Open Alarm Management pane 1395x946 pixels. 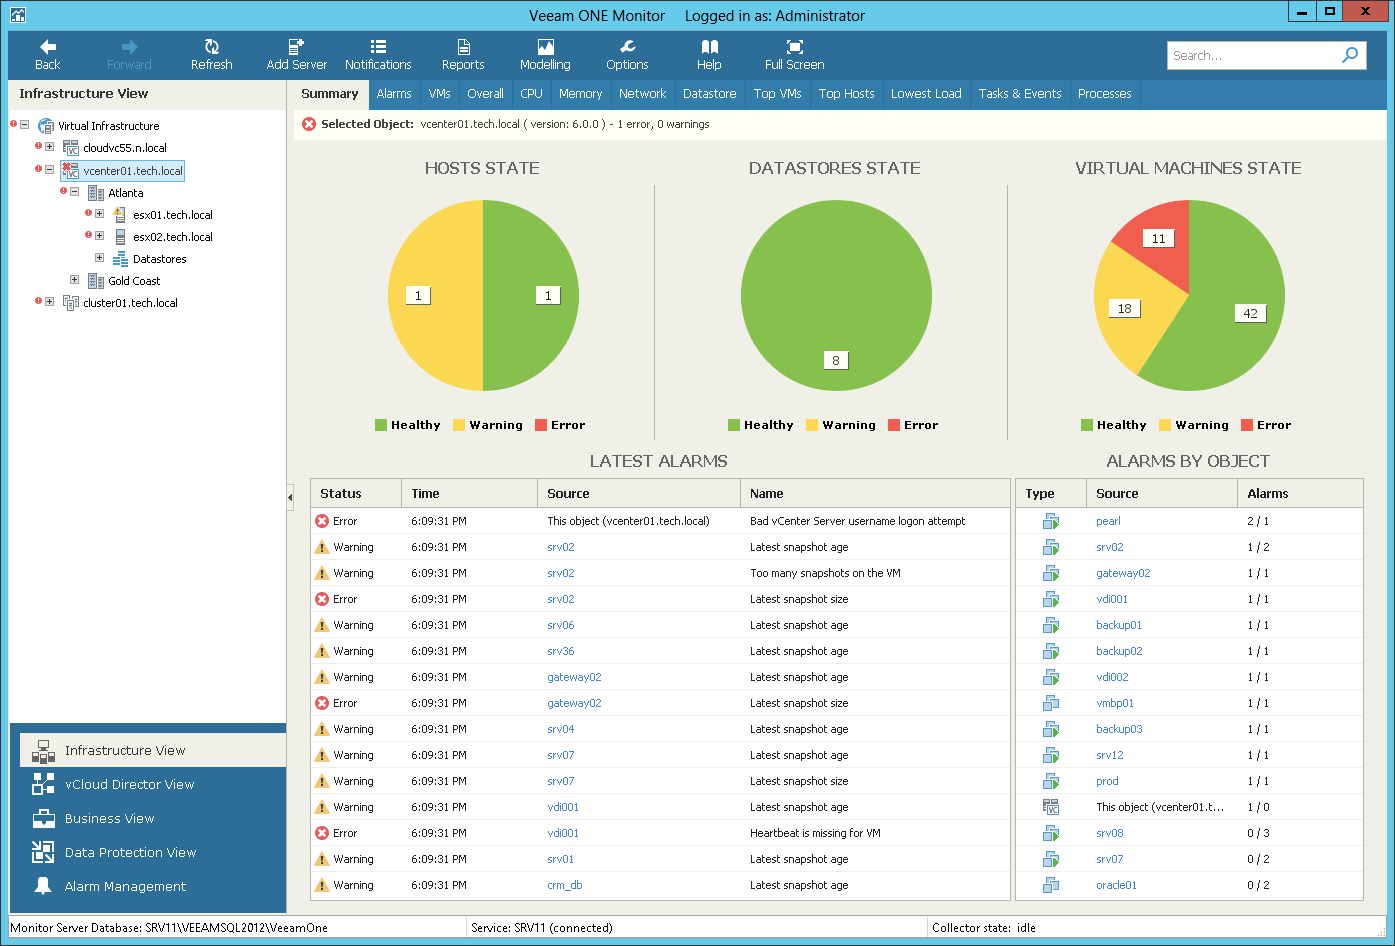coord(153,886)
